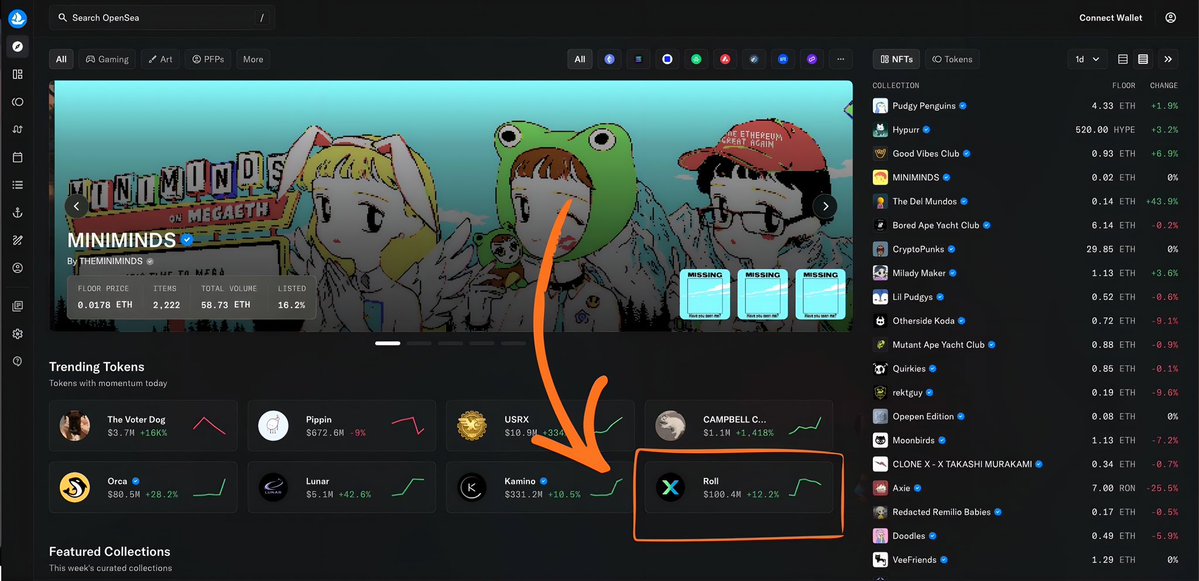This screenshot has width=1199, height=581.
Task: Open the Kamino token card
Action: coord(540,487)
